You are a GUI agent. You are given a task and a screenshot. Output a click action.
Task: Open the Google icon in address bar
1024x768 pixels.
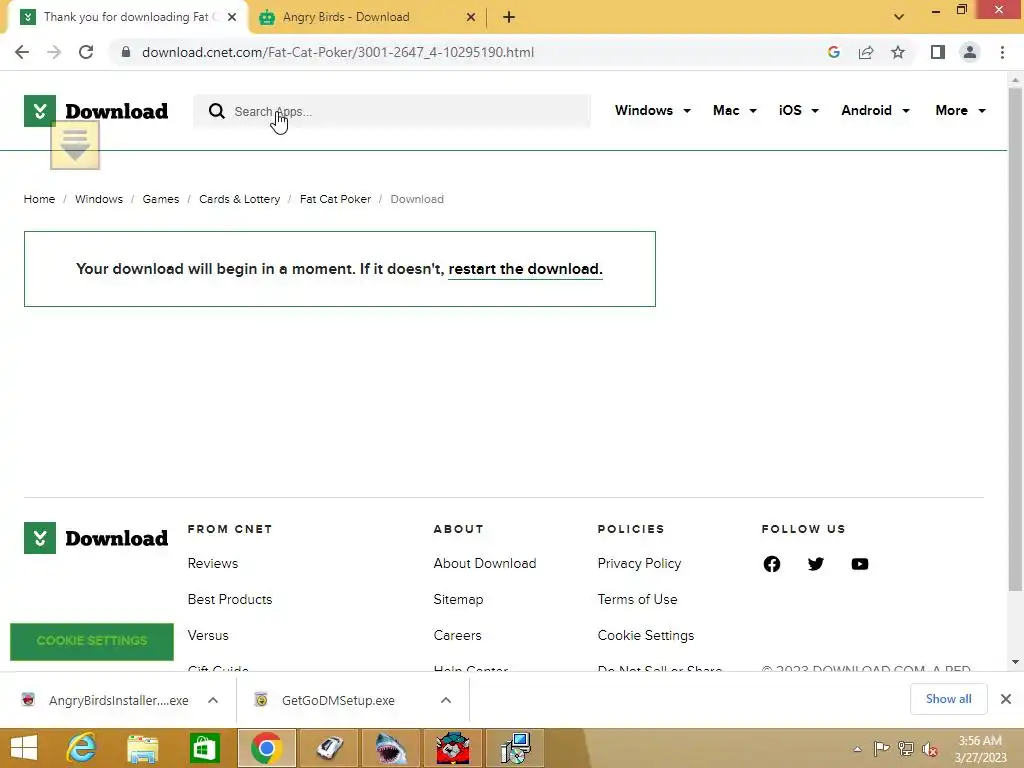(x=833, y=52)
